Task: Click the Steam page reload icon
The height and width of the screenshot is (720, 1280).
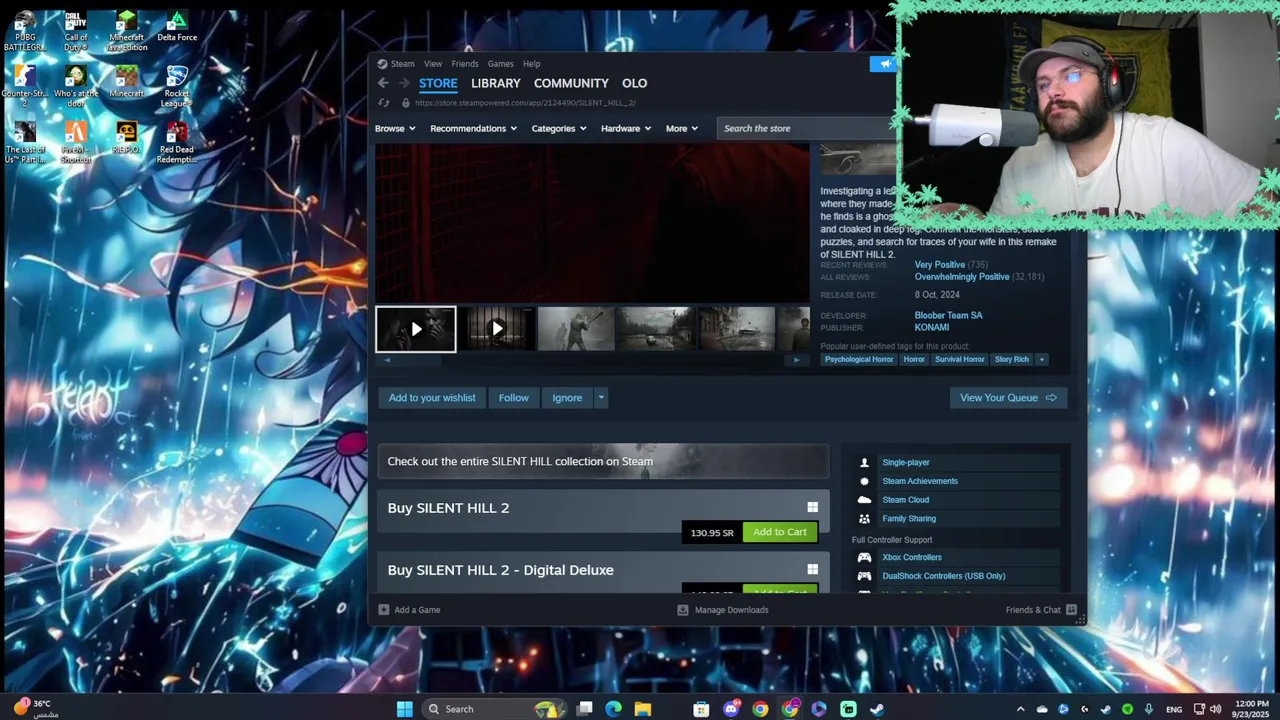Action: pyautogui.click(x=384, y=103)
